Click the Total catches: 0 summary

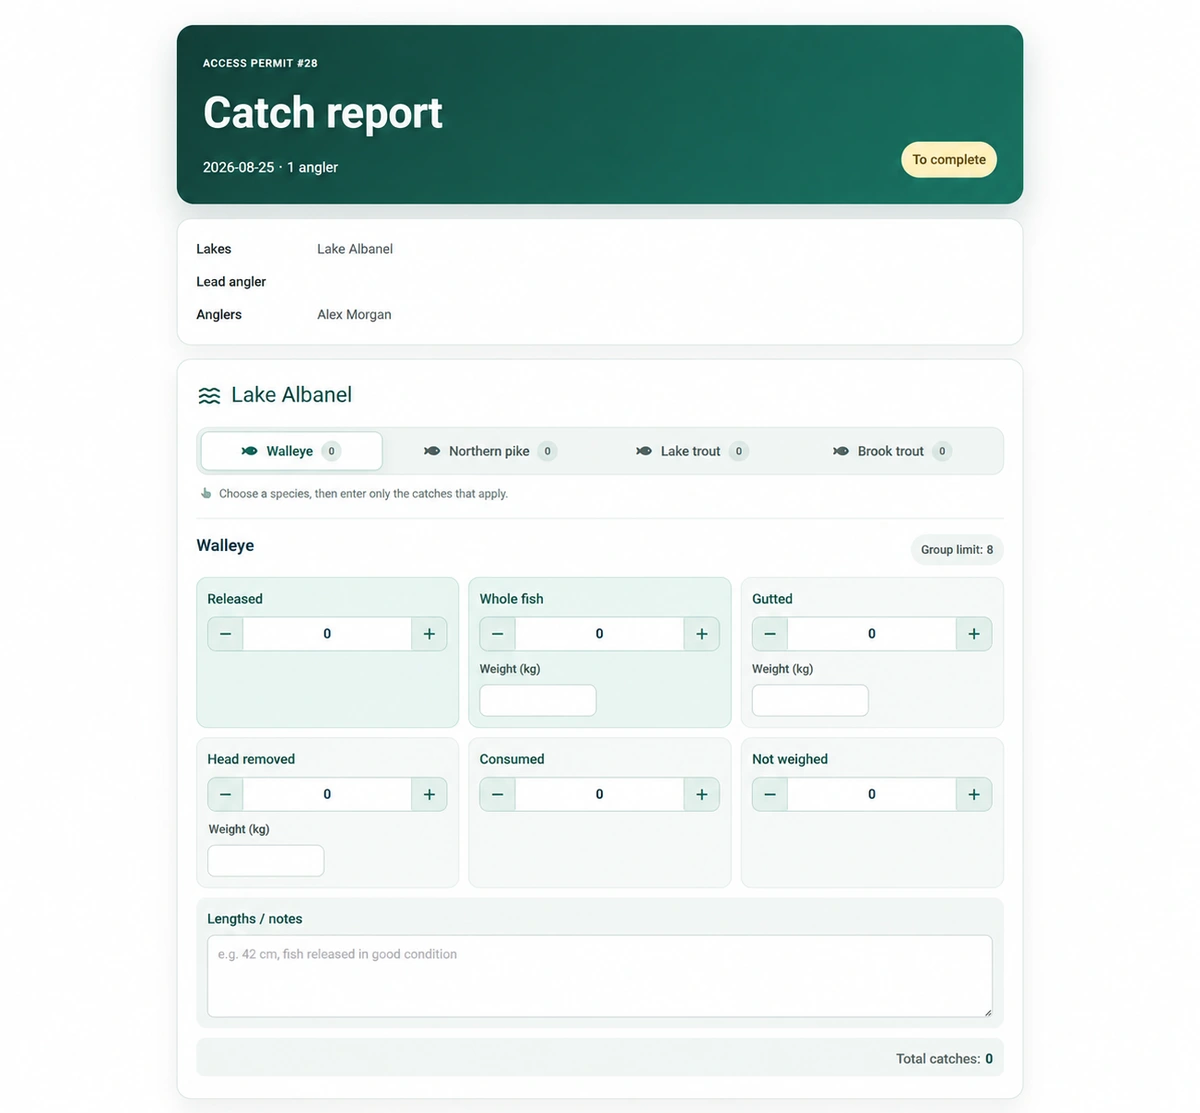[944, 1058]
